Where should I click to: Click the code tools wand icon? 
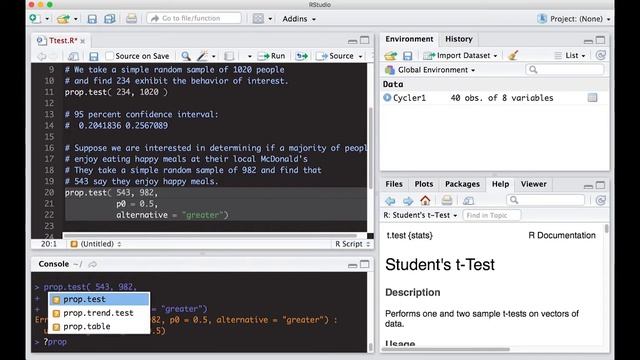[x=202, y=56]
